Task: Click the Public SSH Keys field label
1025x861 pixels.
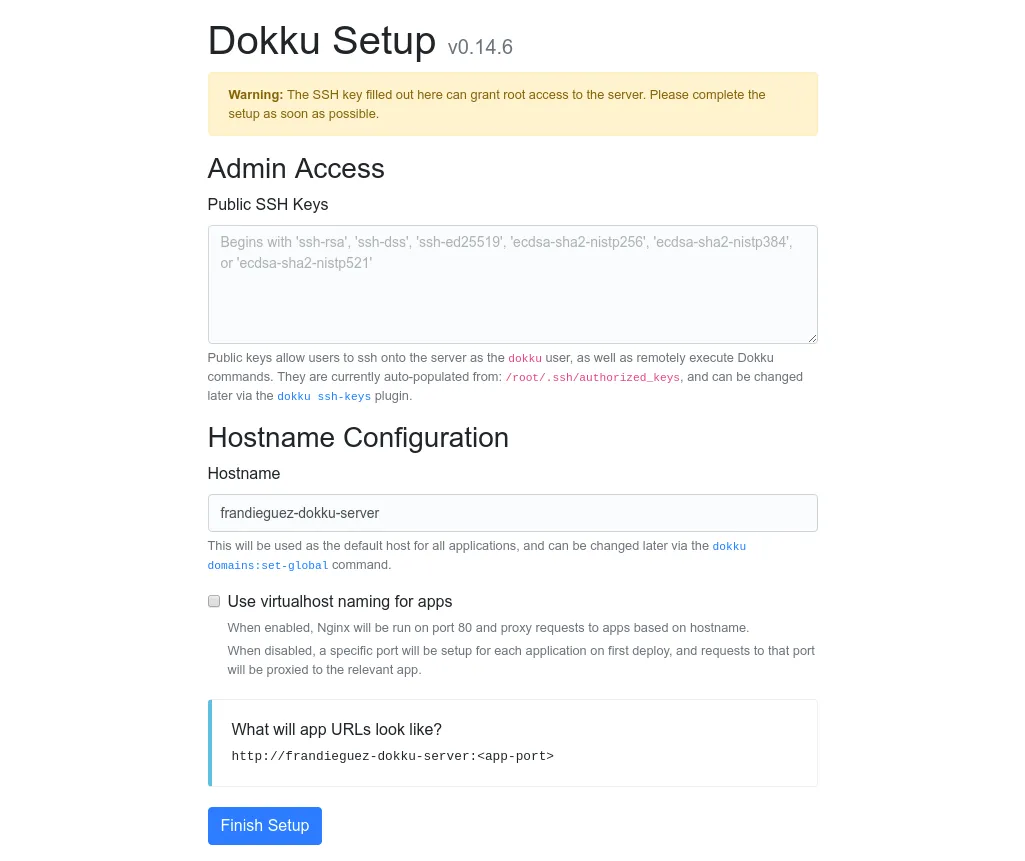Action: coord(267,204)
